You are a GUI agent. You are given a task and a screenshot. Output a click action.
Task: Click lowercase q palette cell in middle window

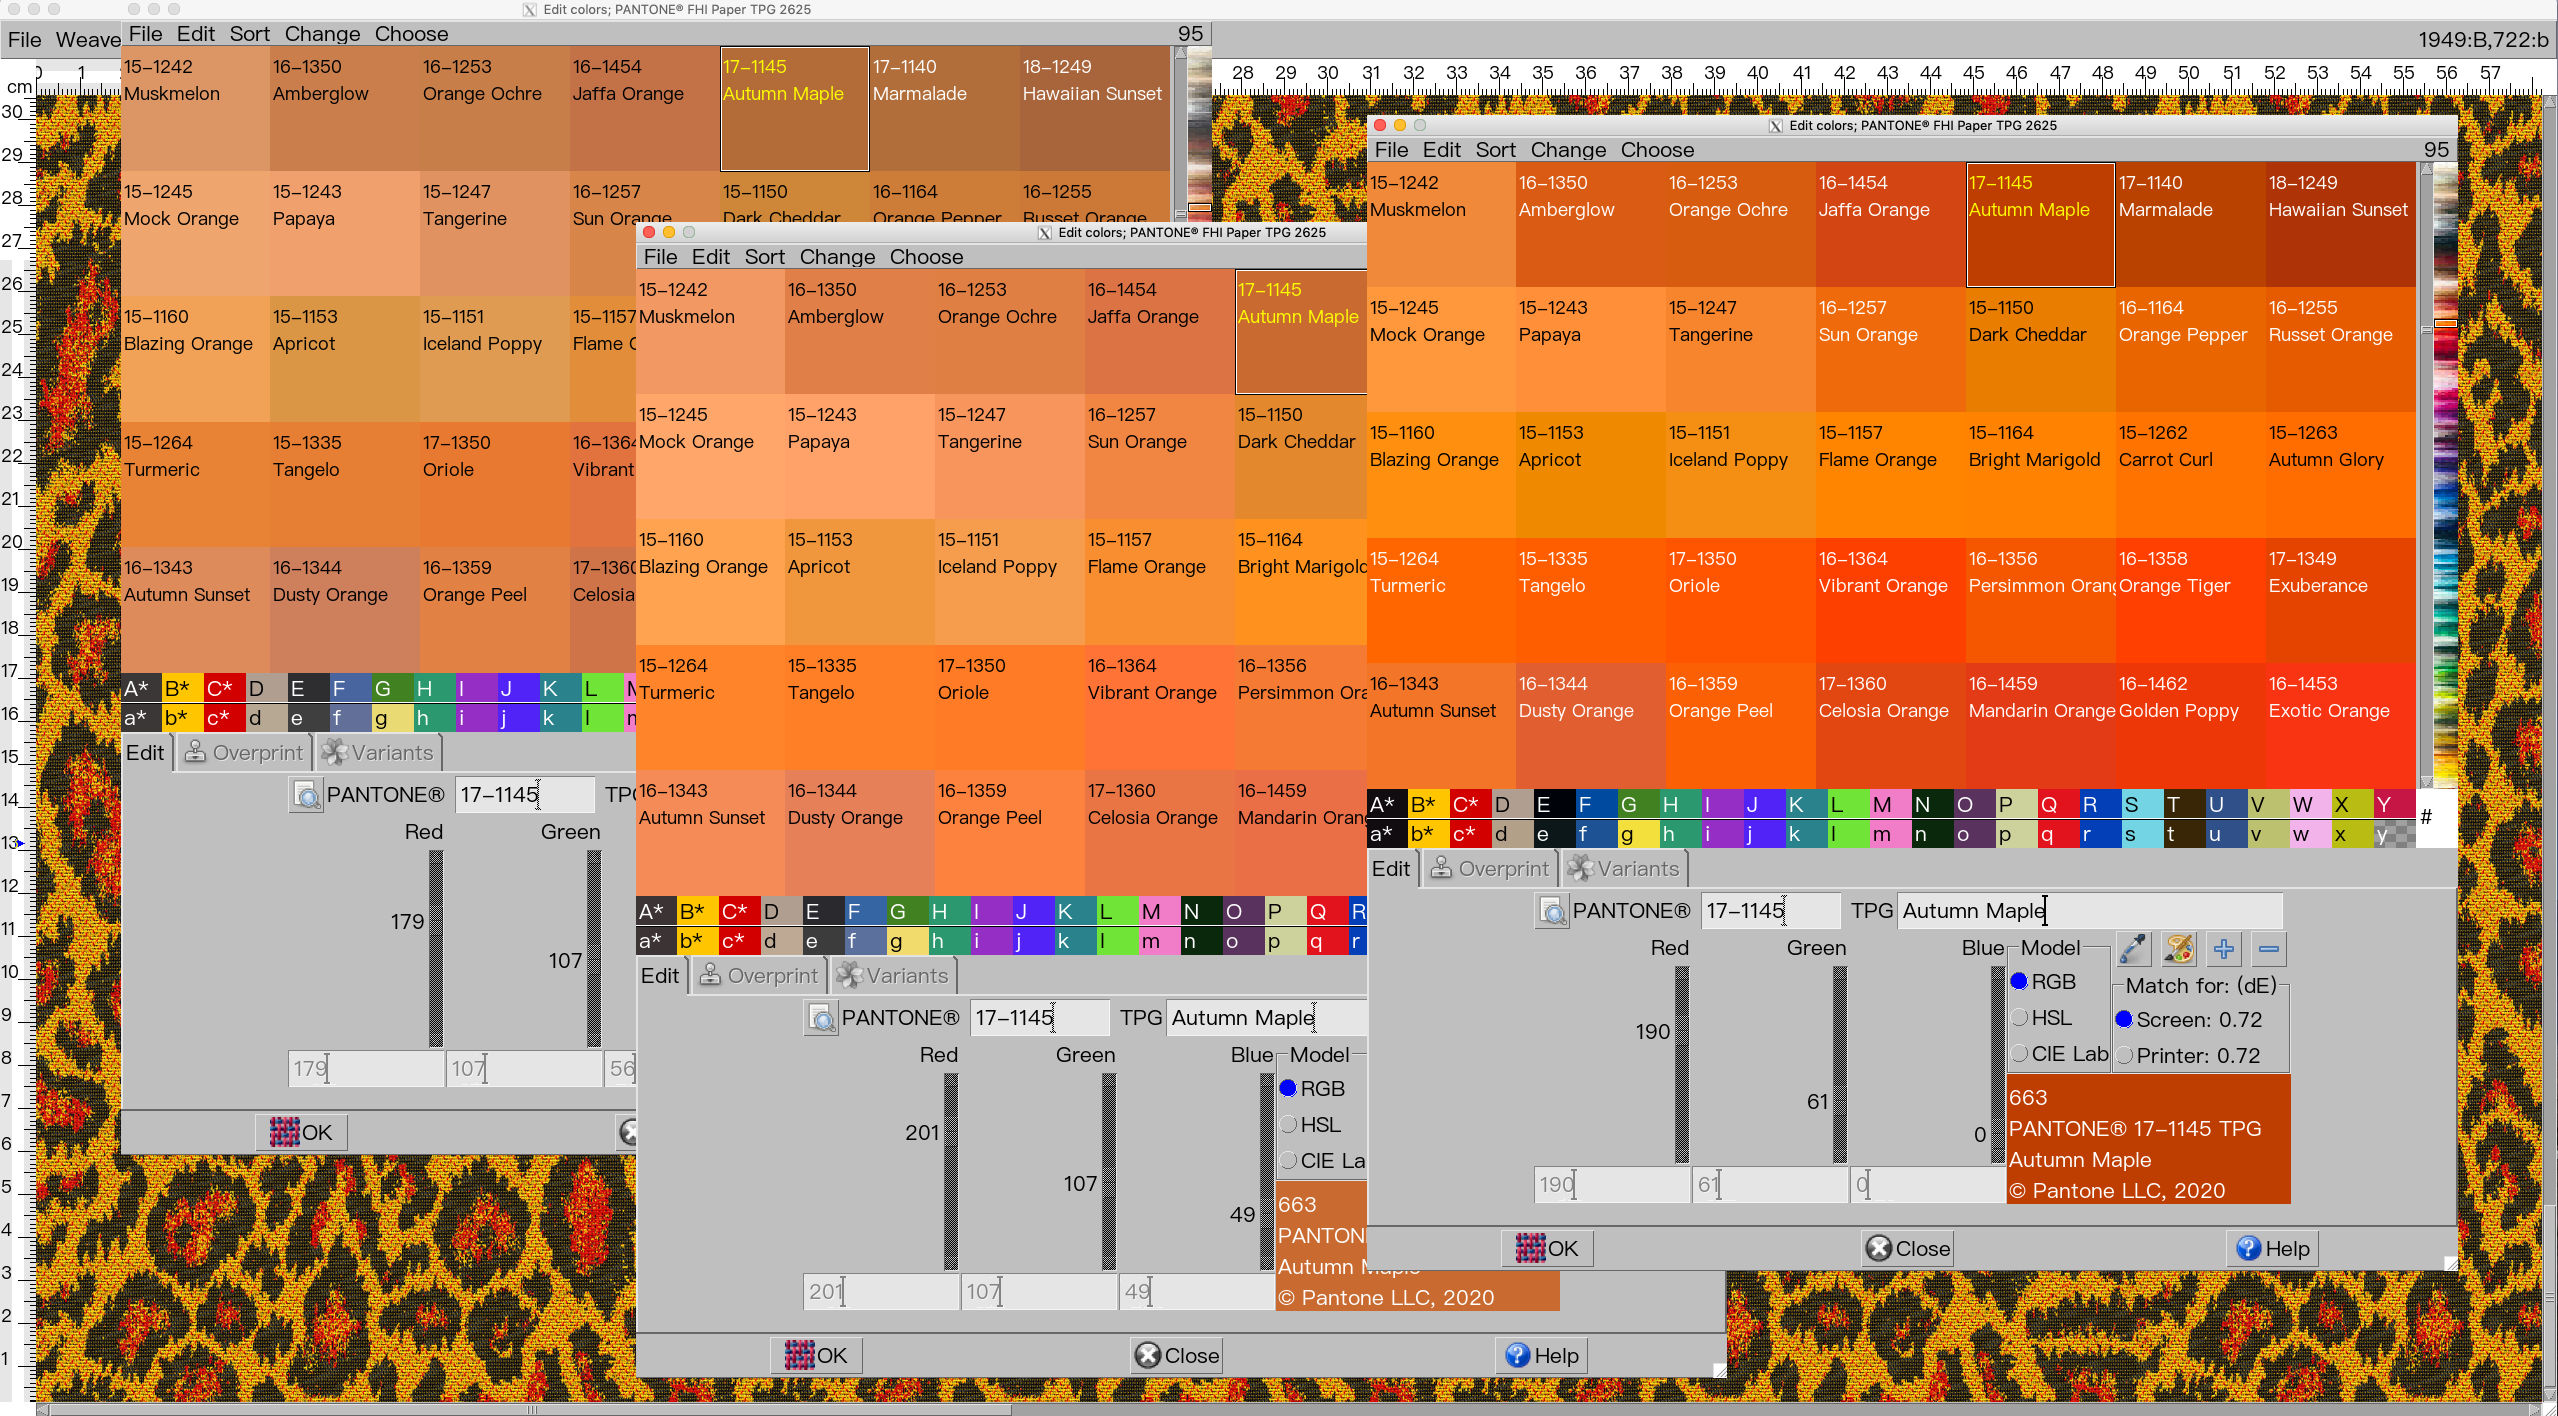1326,941
